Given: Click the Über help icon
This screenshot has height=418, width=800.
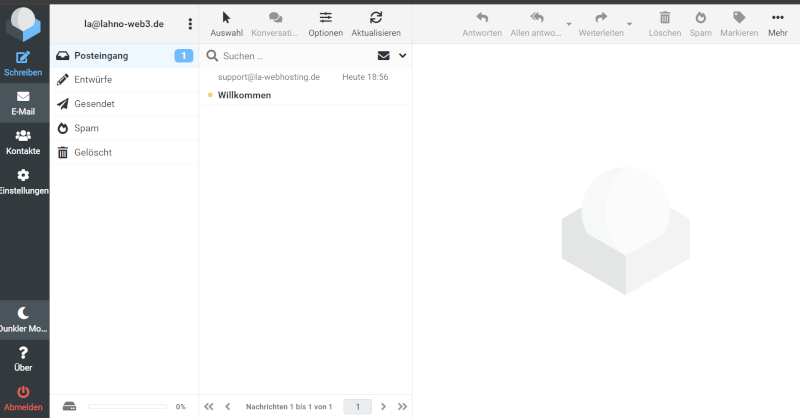Looking at the screenshot, I should pyautogui.click(x=24, y=353).
